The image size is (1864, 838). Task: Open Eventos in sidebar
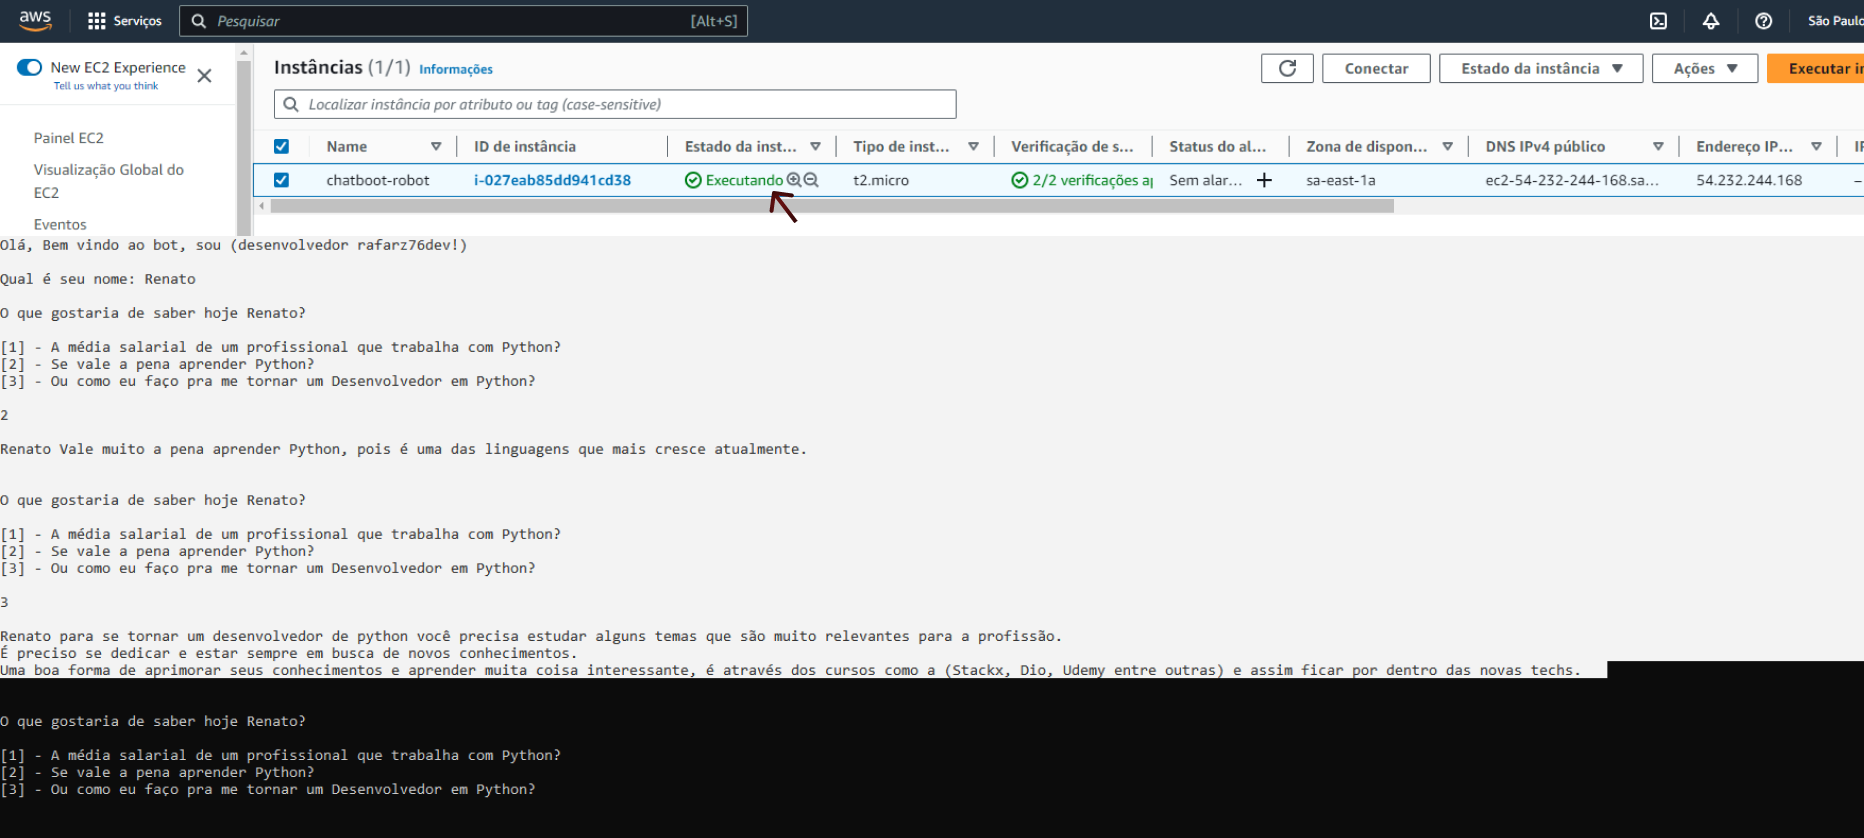tap(60, 224)
